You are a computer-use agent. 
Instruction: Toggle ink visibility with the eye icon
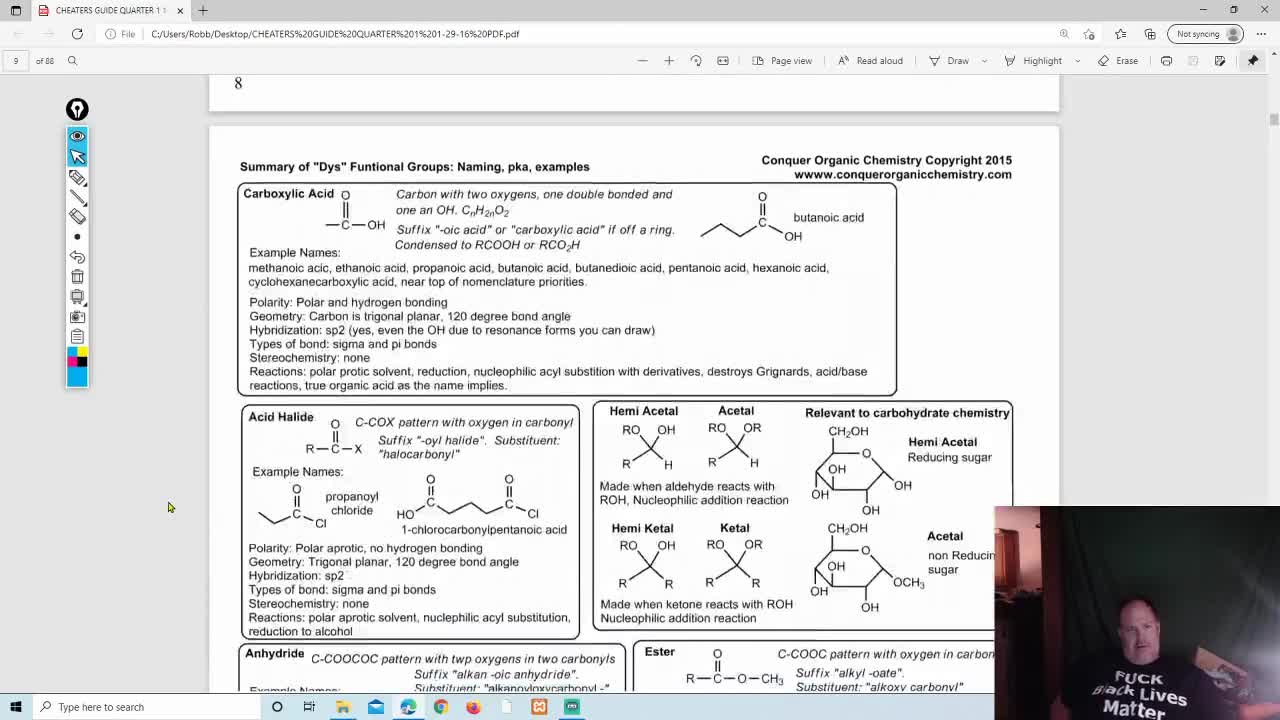pyautogui.click(x=77, y=136)
